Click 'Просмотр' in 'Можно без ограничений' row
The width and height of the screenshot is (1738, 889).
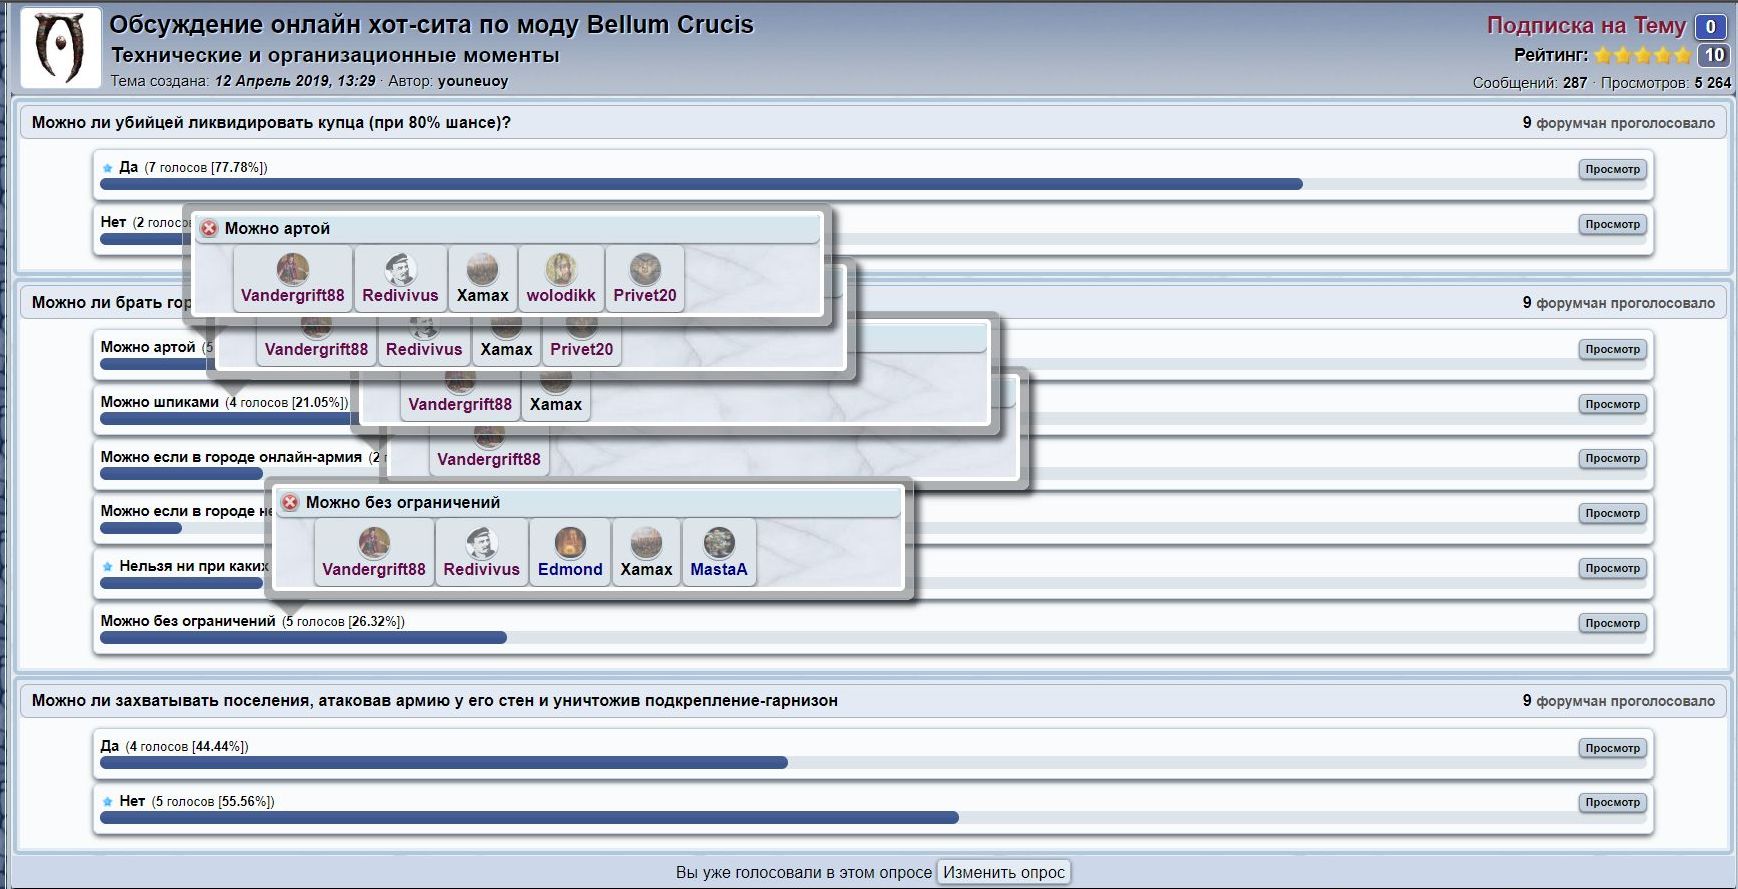tap(1612, 623)
